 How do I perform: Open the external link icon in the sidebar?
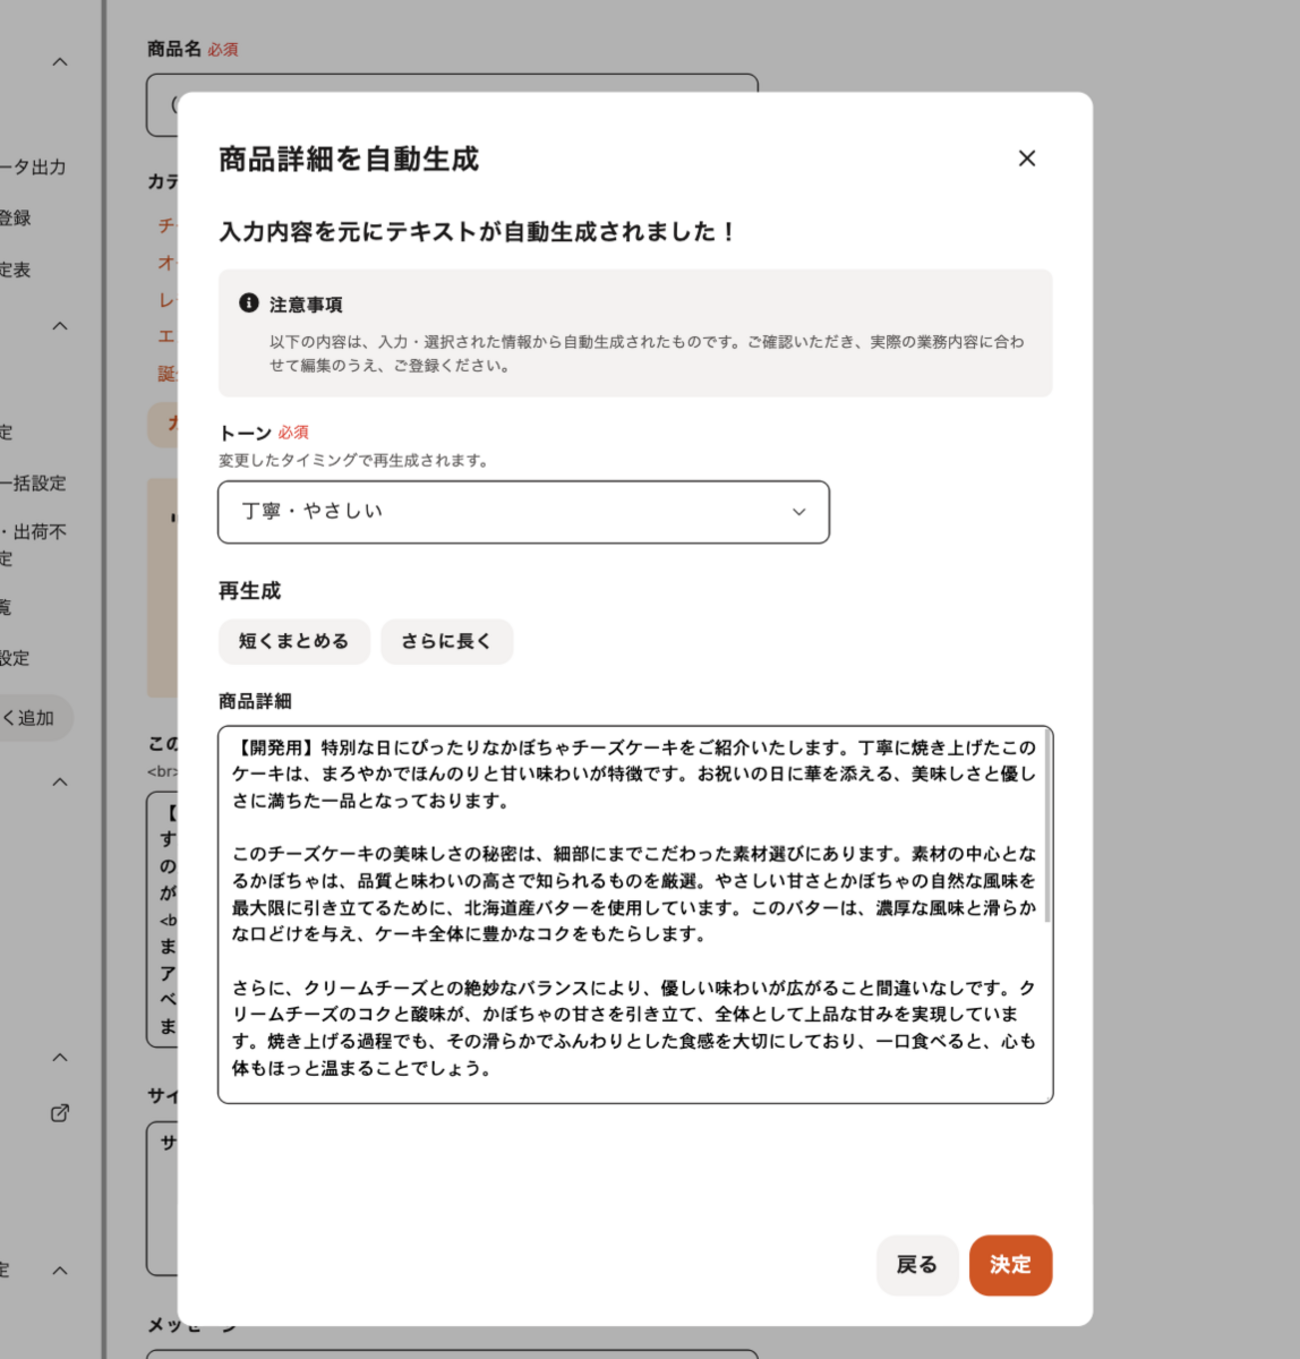coord(60,1113)
